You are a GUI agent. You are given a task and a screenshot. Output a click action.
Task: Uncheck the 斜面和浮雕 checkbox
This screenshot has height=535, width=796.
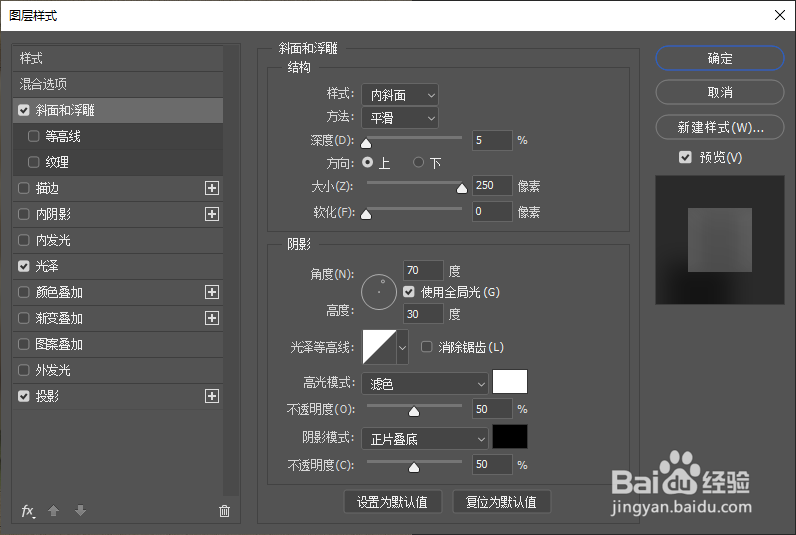[24, 110]
